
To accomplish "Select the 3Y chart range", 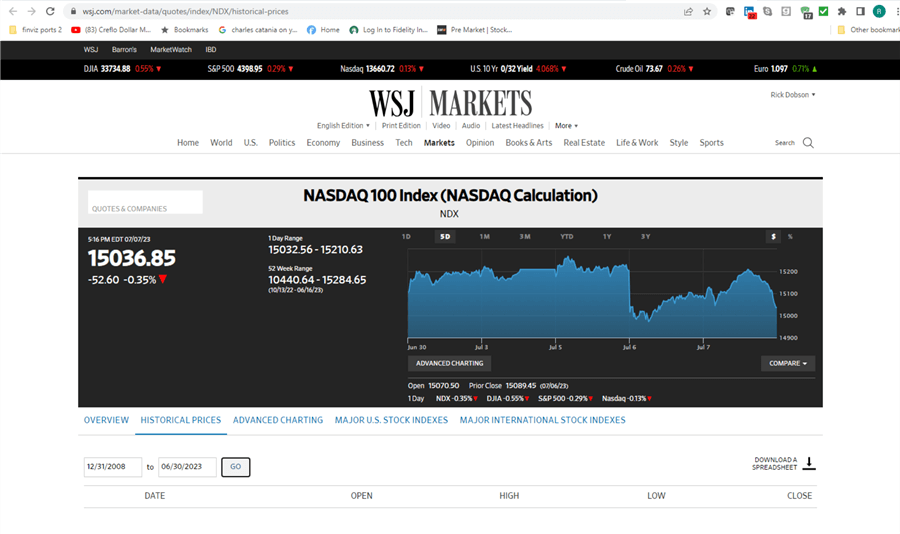I will click(x=645, y=237).
